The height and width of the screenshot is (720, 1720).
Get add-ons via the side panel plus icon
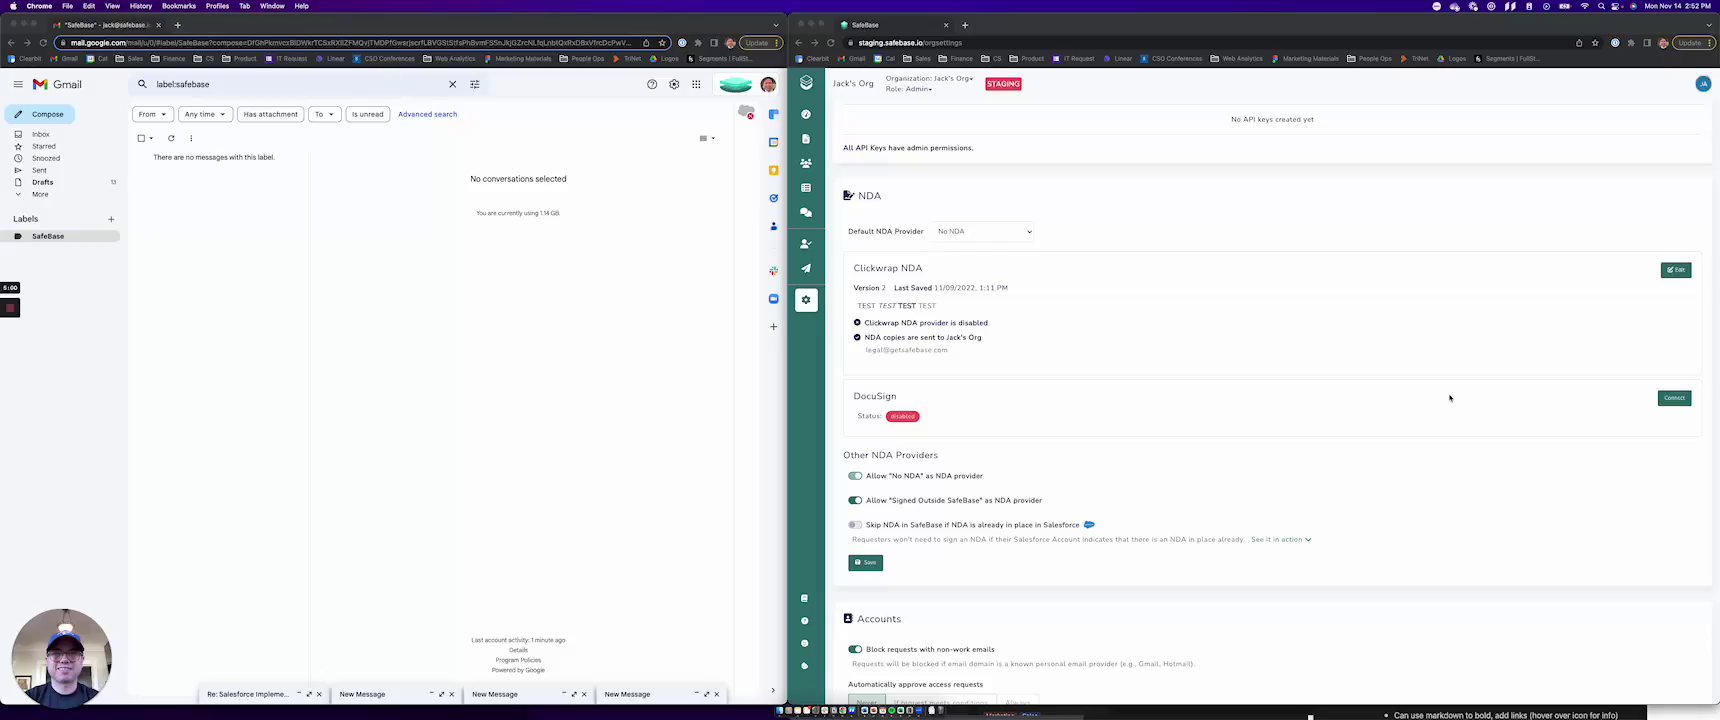(773, 326)
